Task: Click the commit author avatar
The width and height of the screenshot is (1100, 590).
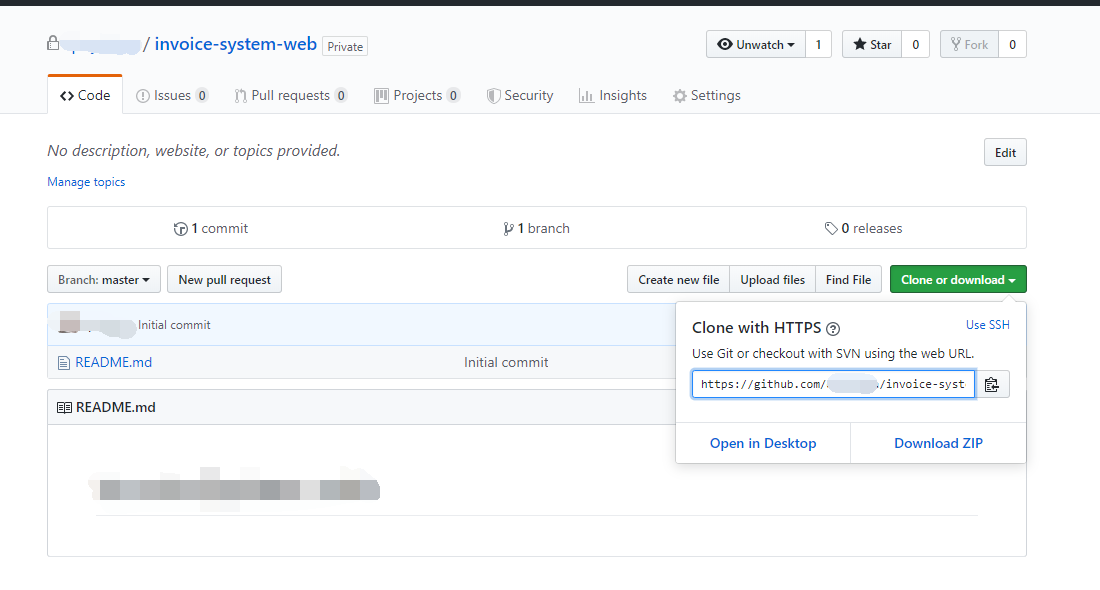Action: click(69, 322)
